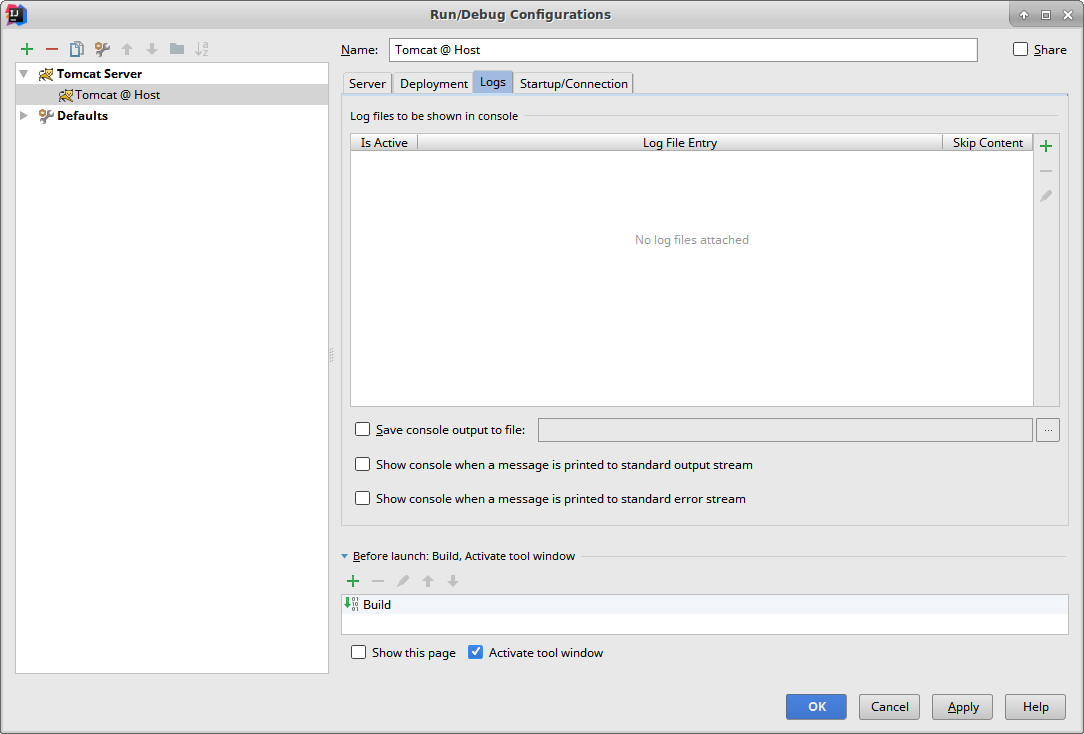Click the green plus to add new configuration
The image size is (1084, 734).
[x=27, y=49]
